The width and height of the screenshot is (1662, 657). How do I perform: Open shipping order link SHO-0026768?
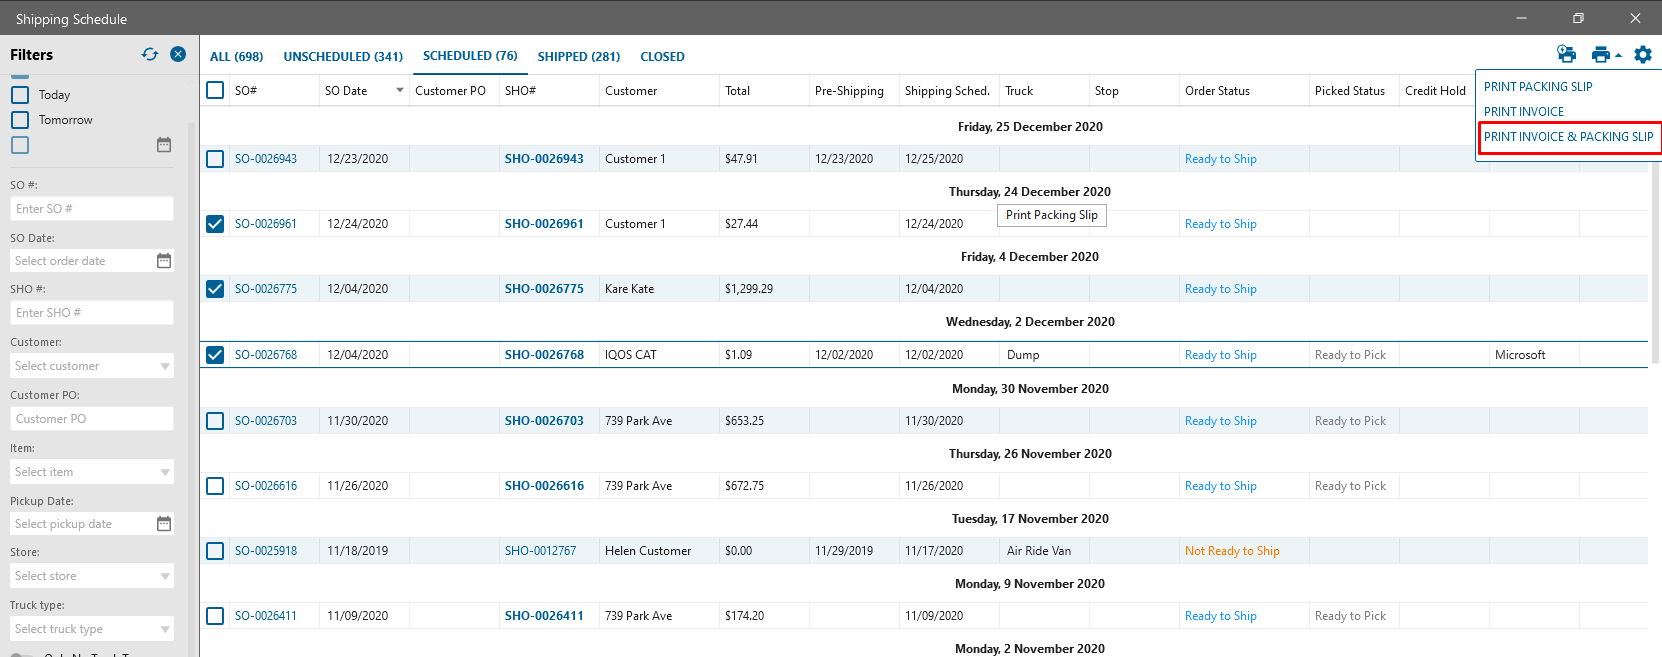(544, 355)
